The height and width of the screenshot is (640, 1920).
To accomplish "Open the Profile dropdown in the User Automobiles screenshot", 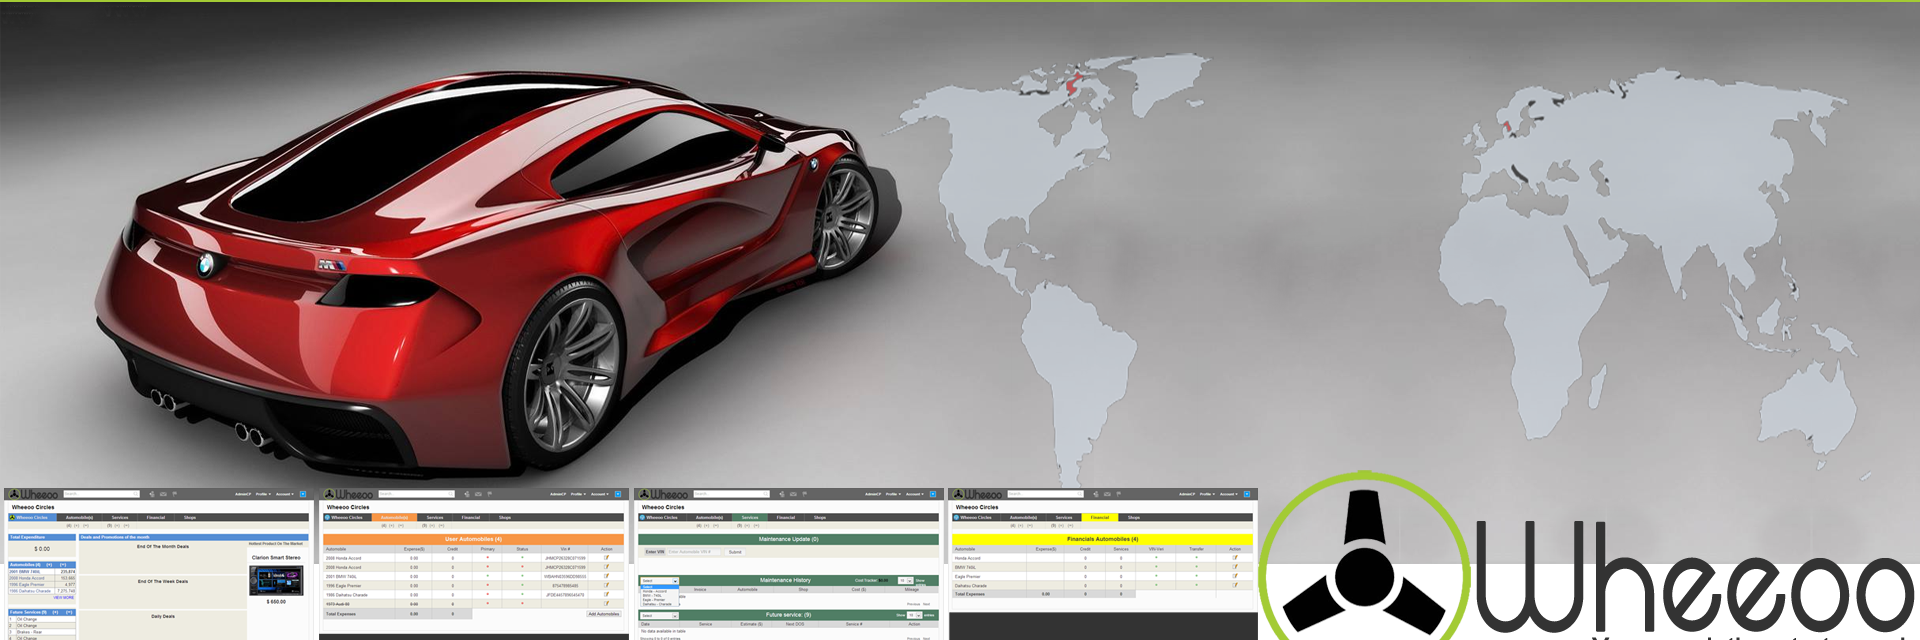I will [578, 494].
